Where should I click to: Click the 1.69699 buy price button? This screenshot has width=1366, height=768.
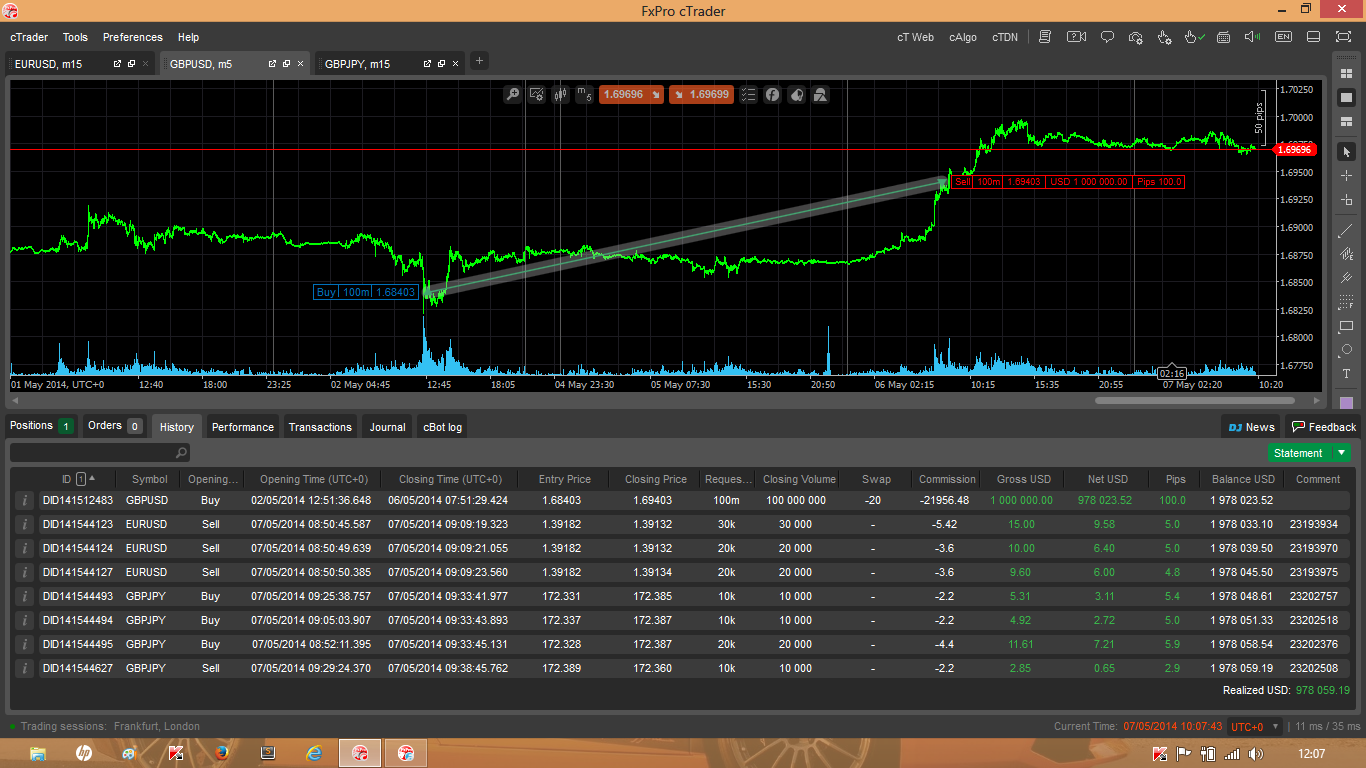pos(701,95)
